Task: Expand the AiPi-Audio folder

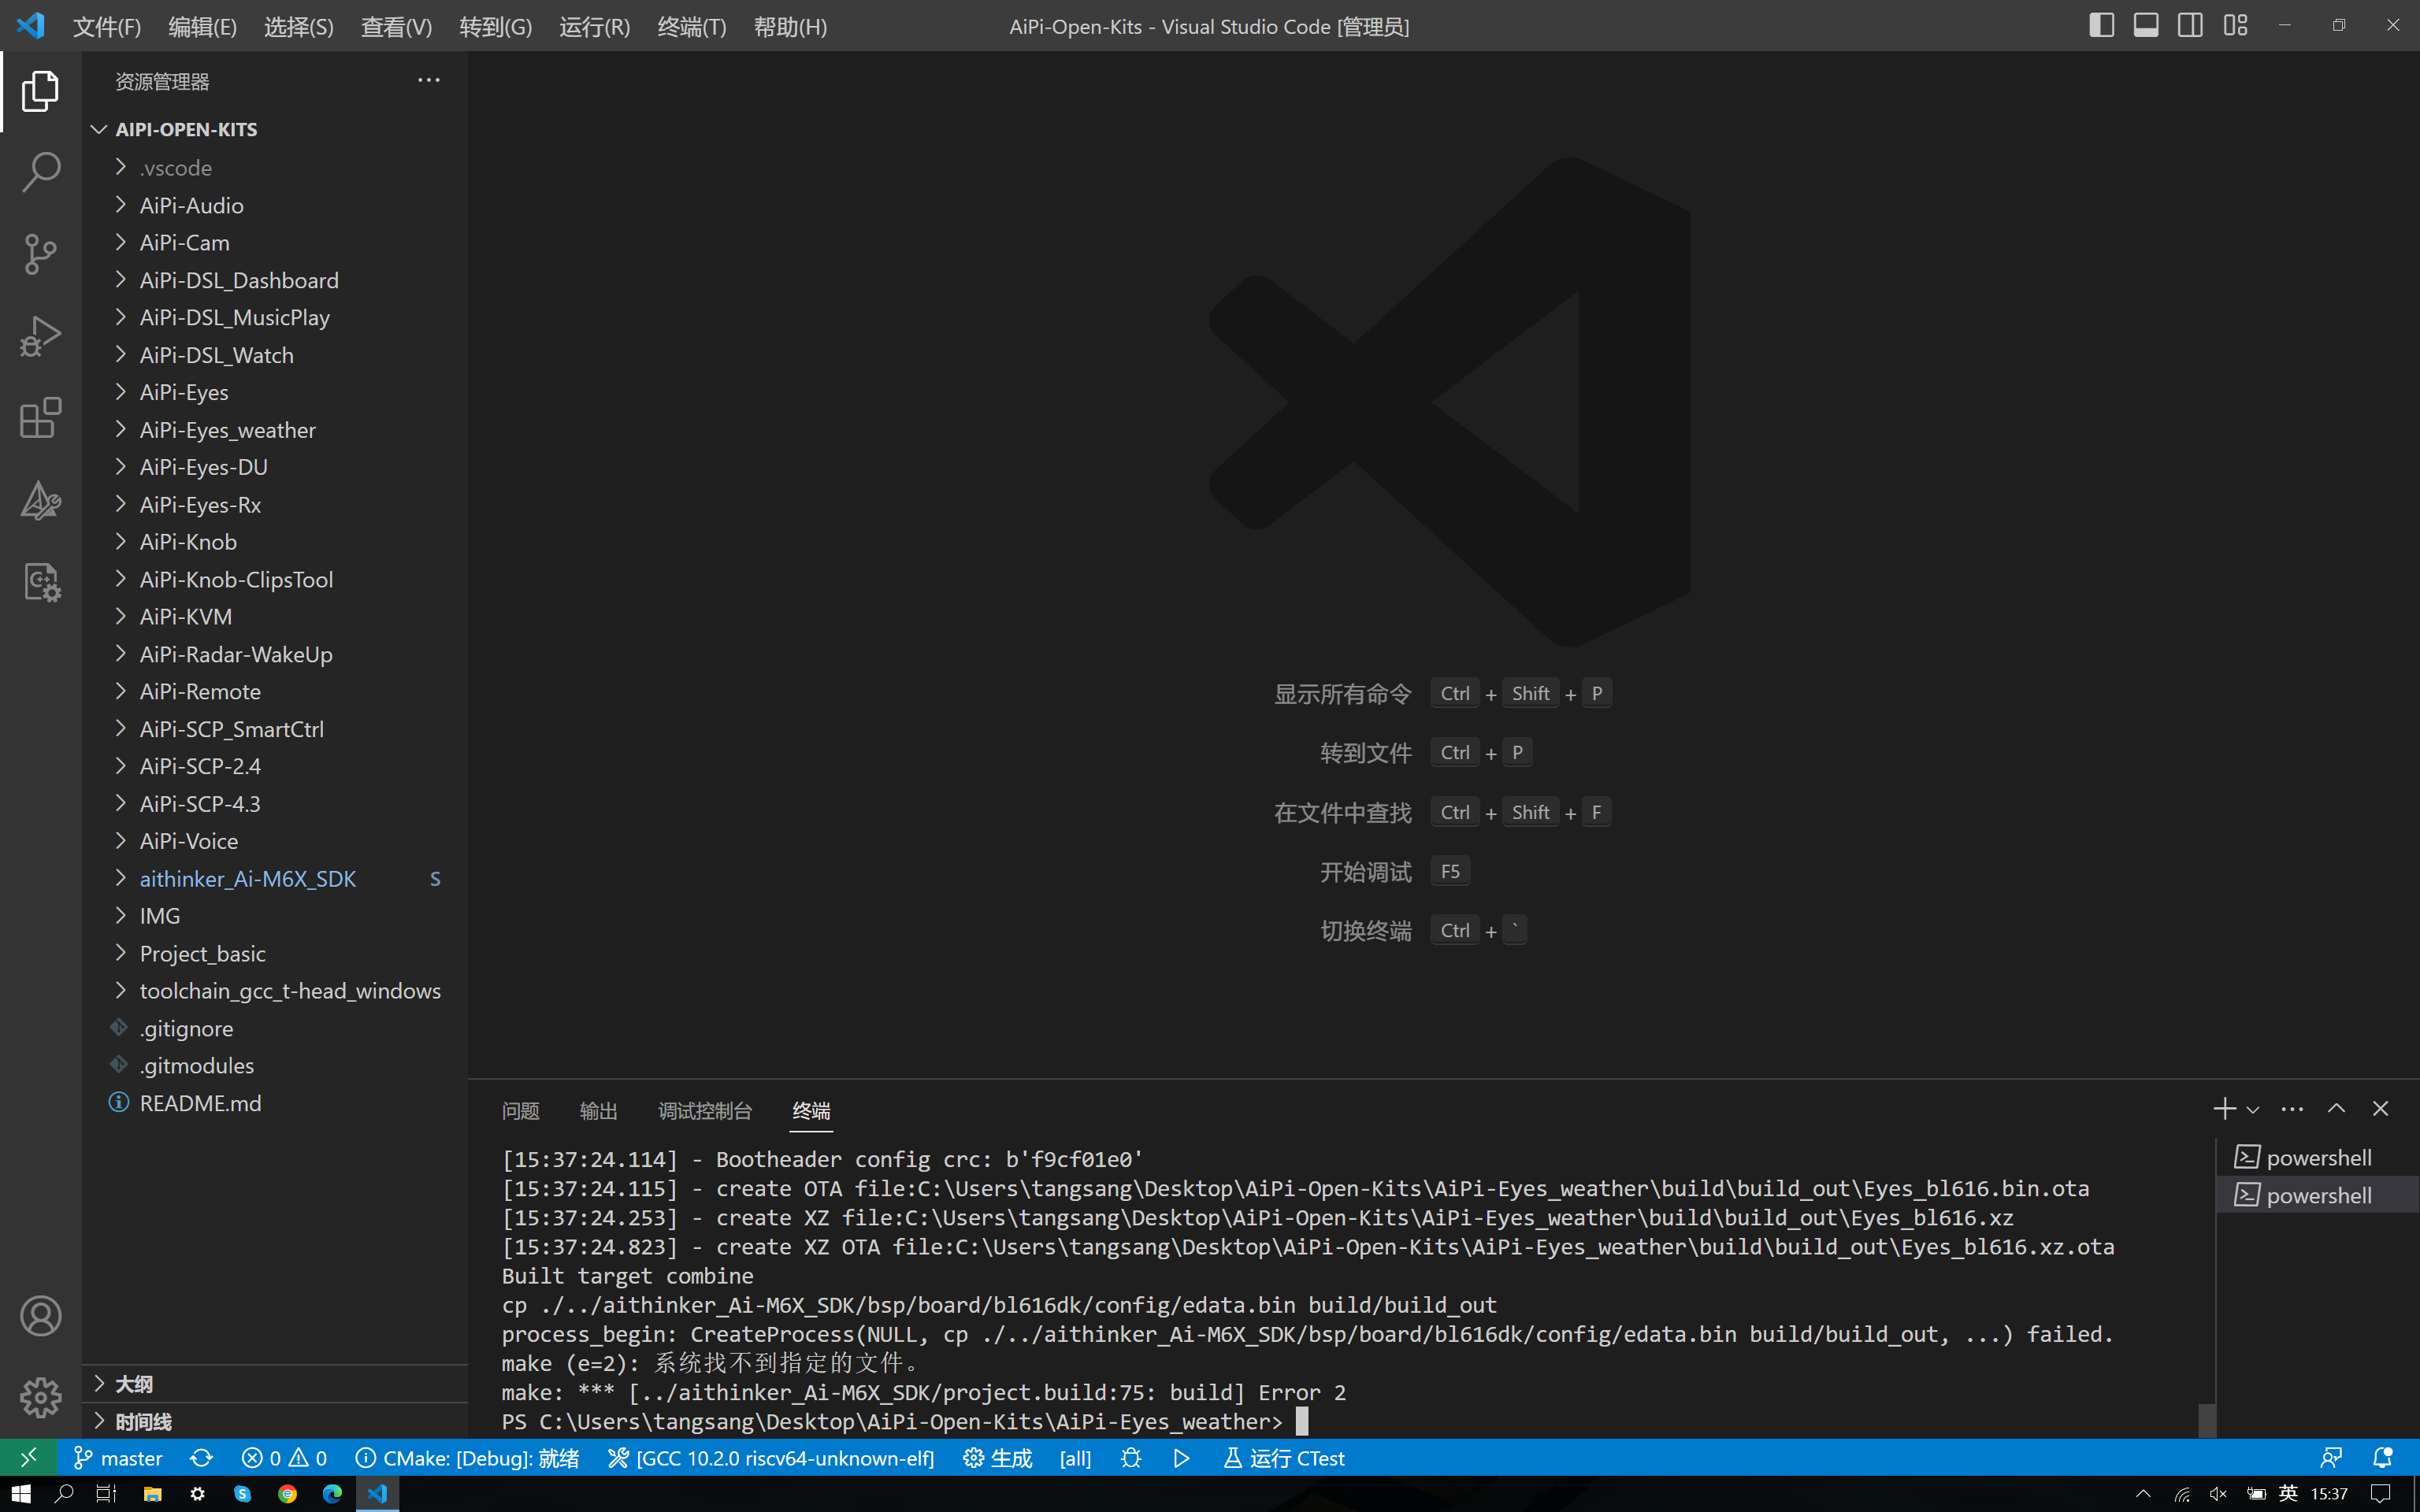Action: pyautogui.click(x=275, y=205)
